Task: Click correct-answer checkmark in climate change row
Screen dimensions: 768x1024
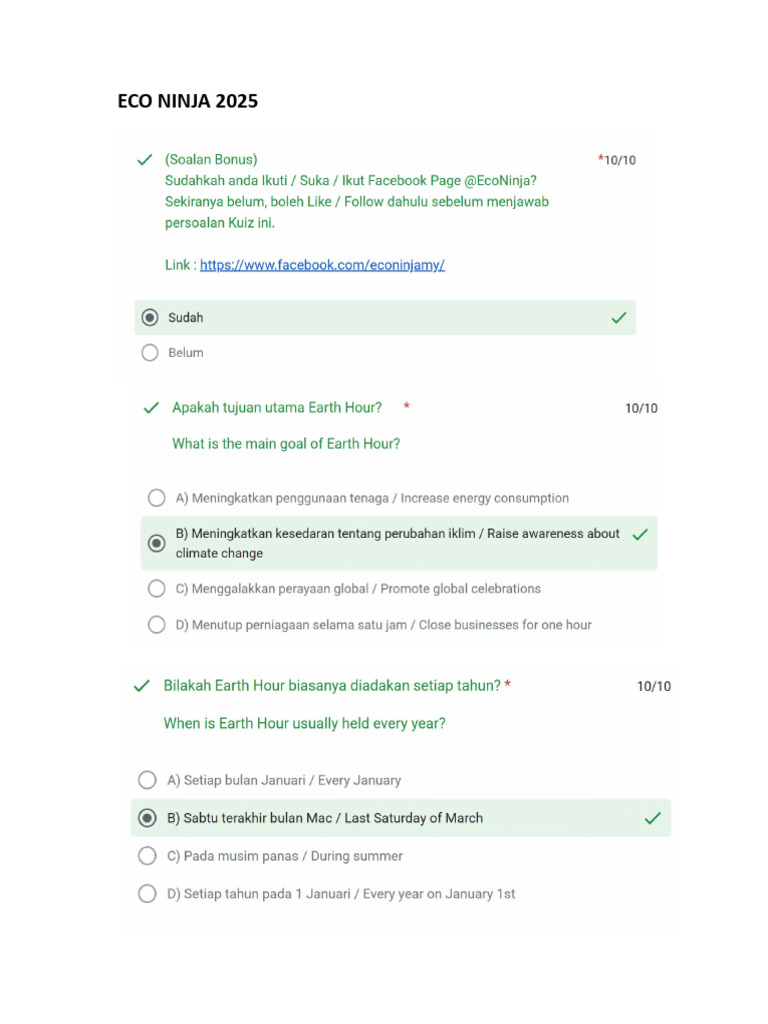Action: click(640, 535)
